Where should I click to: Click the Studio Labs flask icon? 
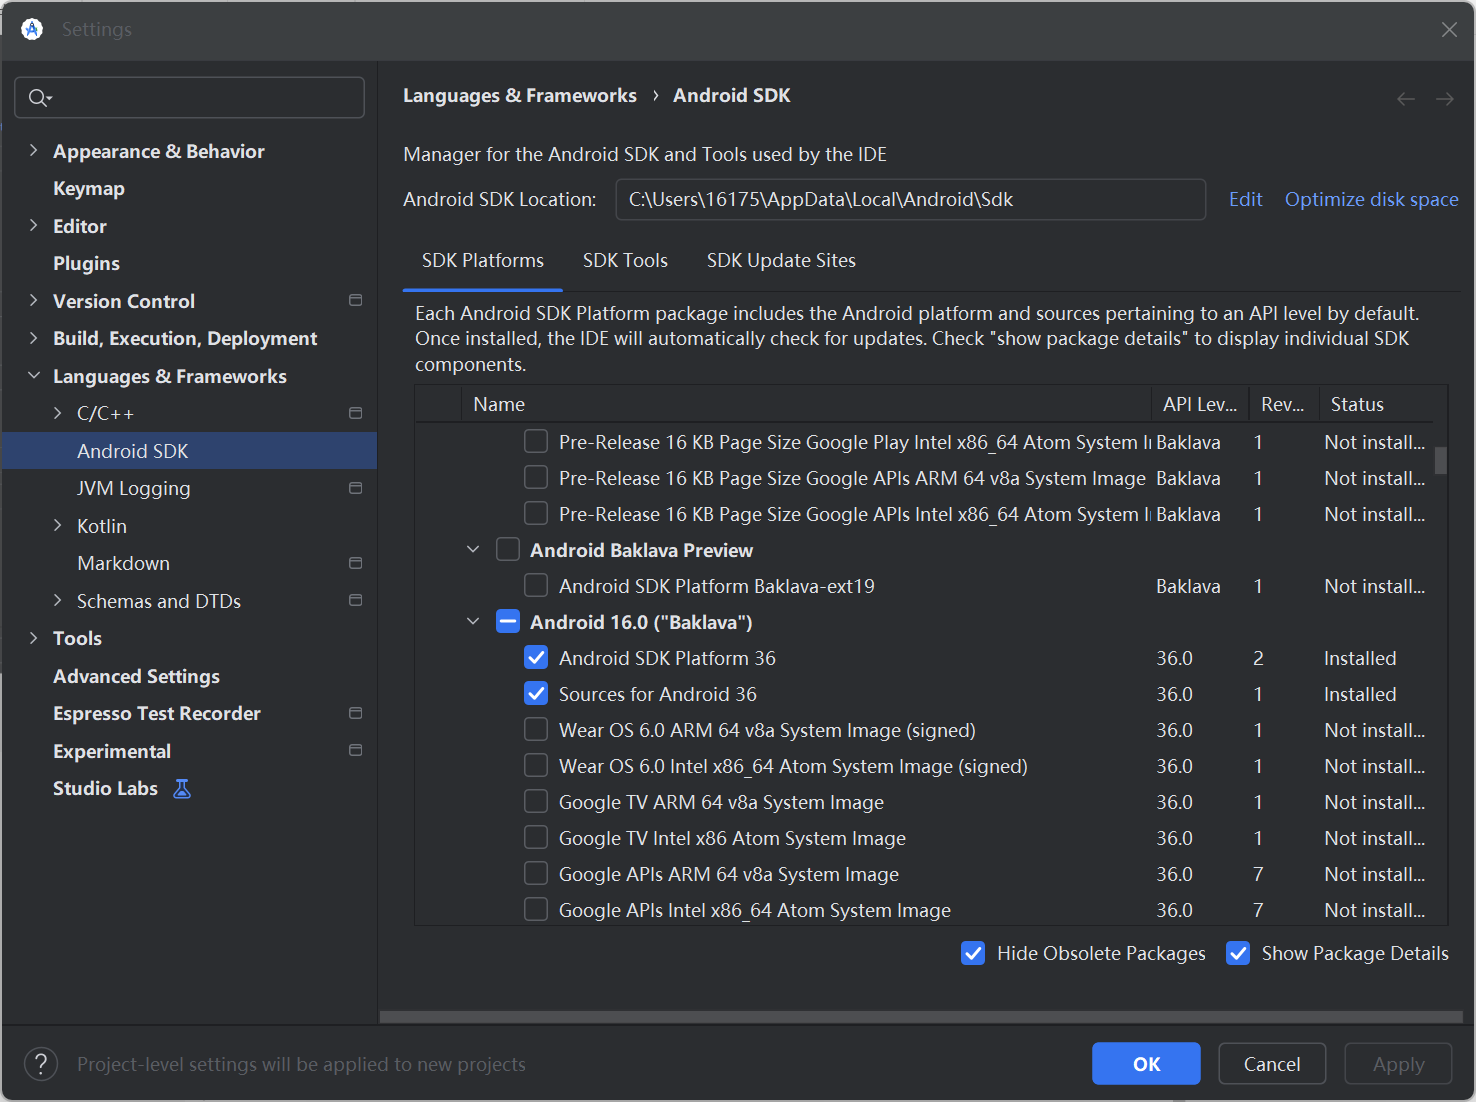pos(182,789)
